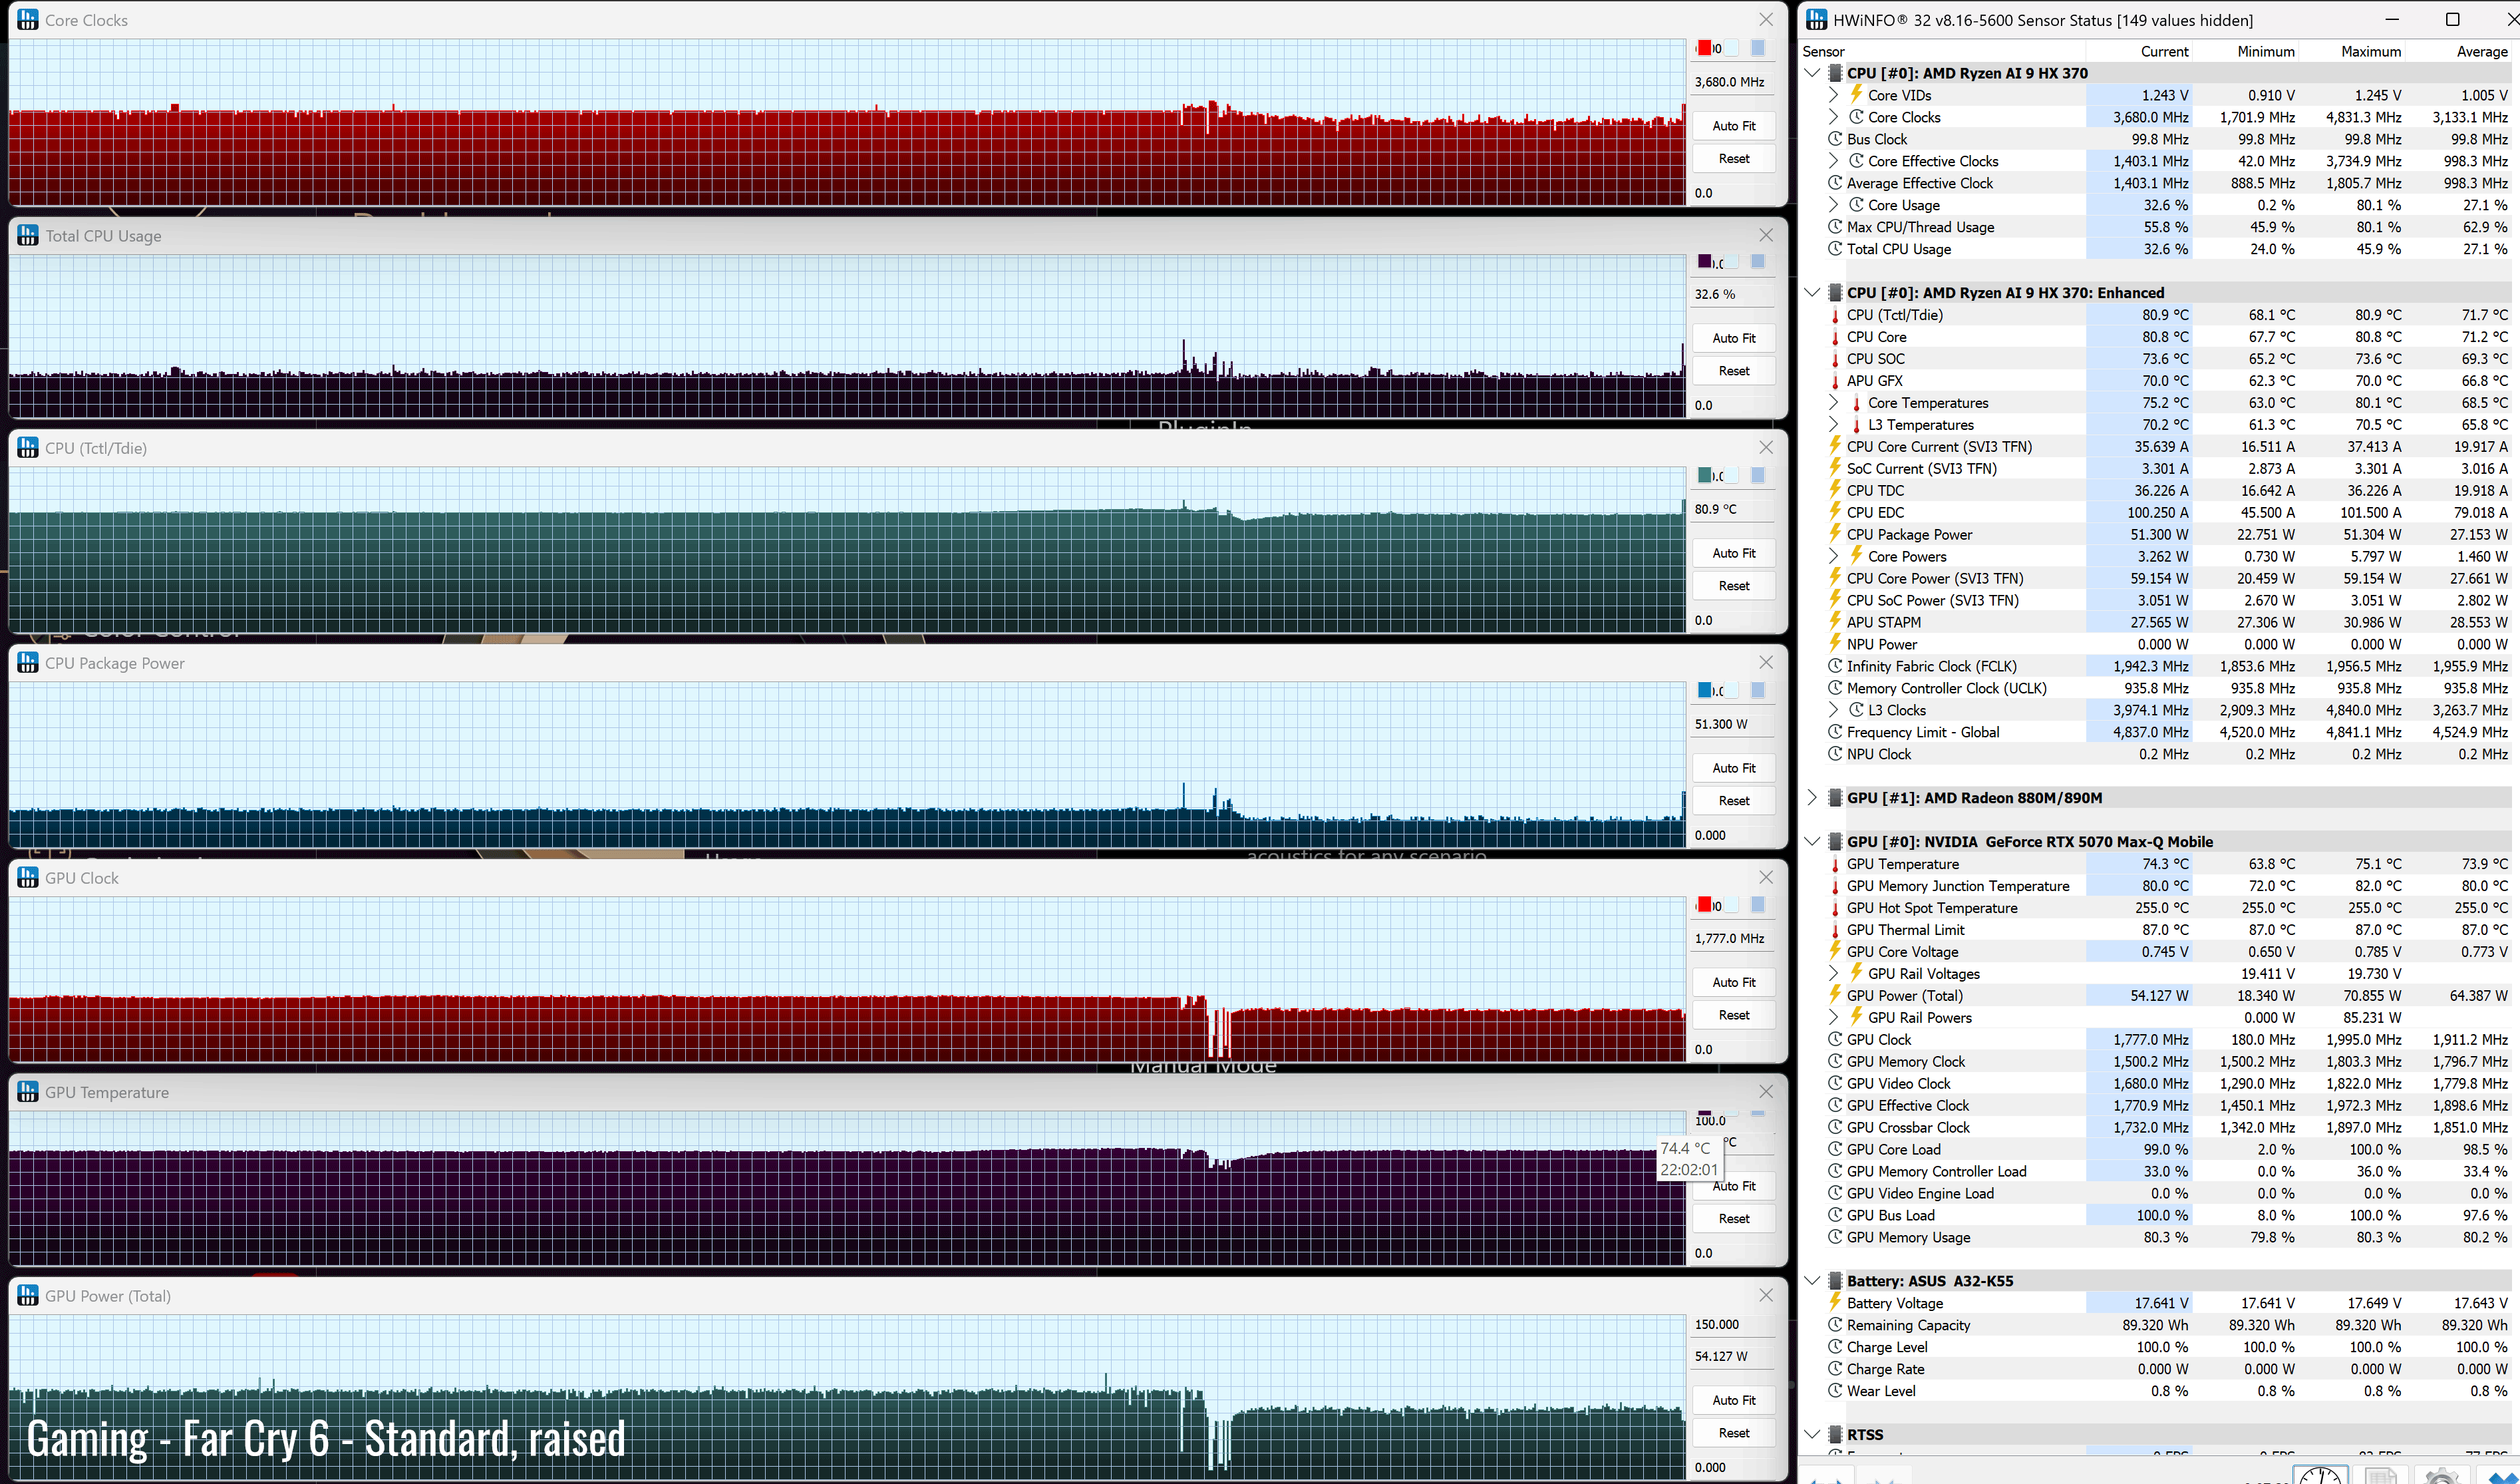Click the HWiNFO icon in the Total CPU Usage graph title

point(28,236)
